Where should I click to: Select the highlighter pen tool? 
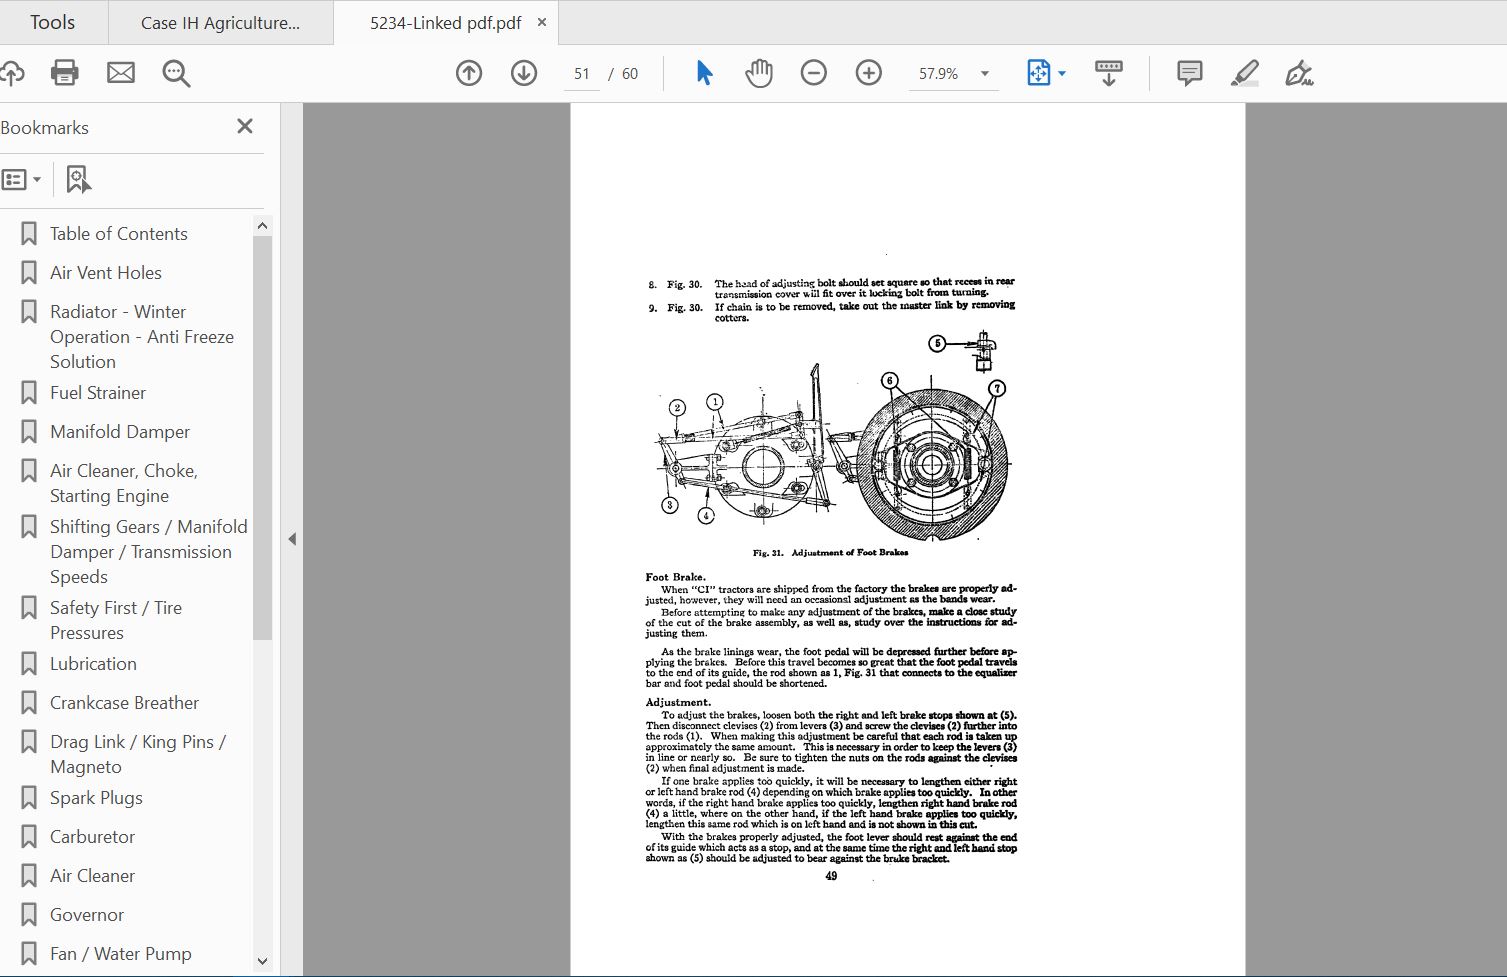1245,73
